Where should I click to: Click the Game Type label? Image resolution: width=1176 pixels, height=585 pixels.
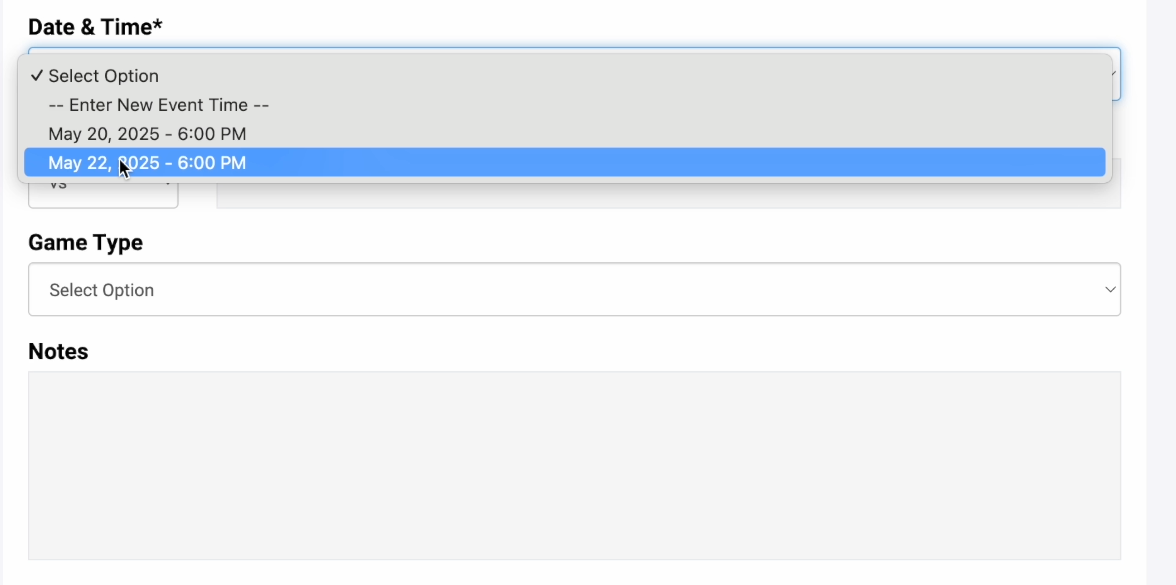click(x=85, y=243)
